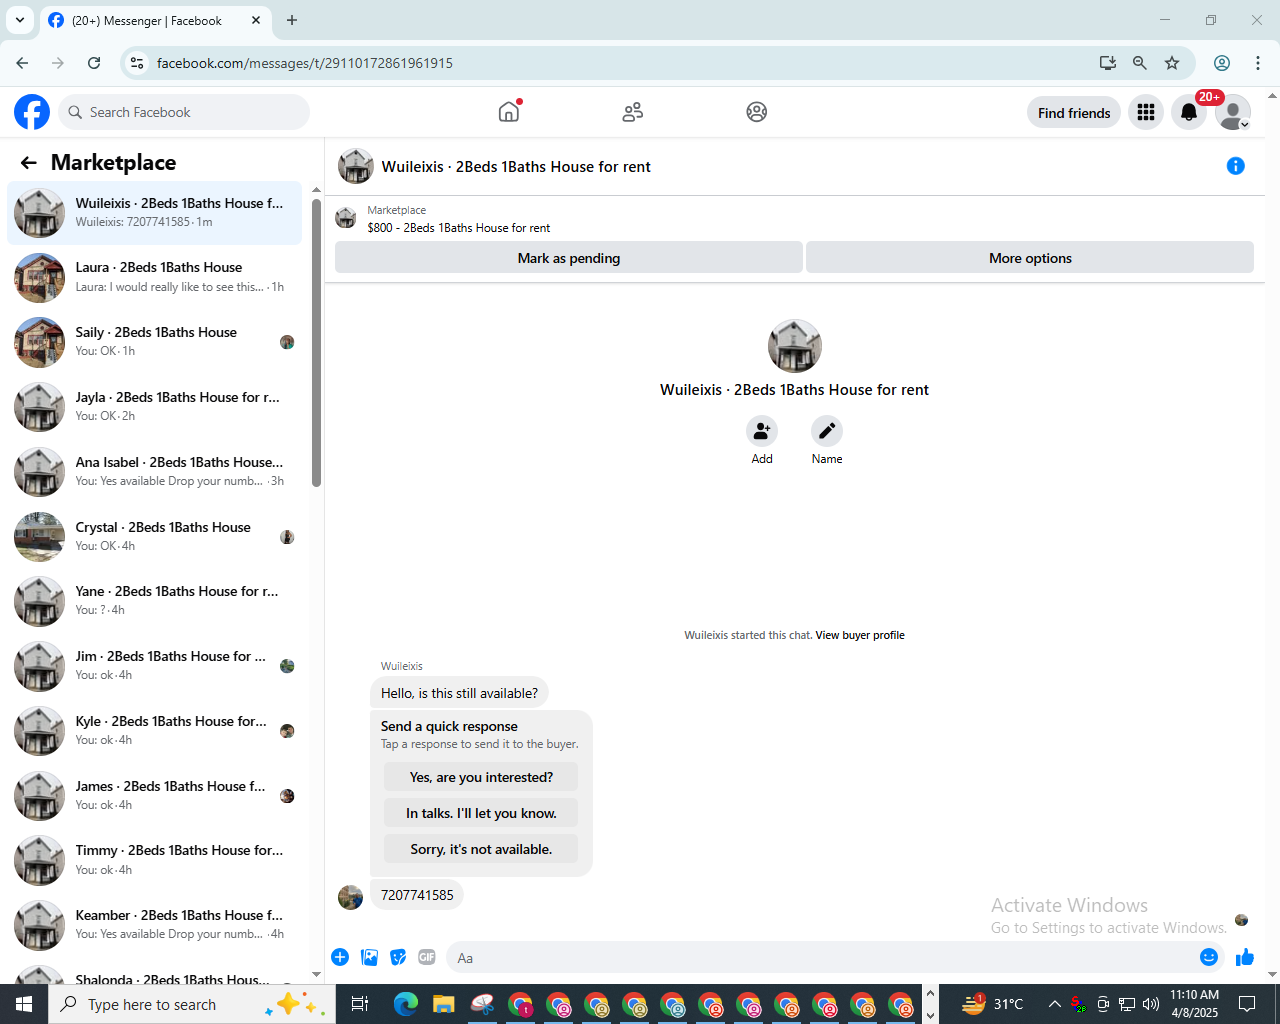Open Saily 2Beds 1Baths House chat
This screenshot has width=1280, height=1024.
pos(154,342)
